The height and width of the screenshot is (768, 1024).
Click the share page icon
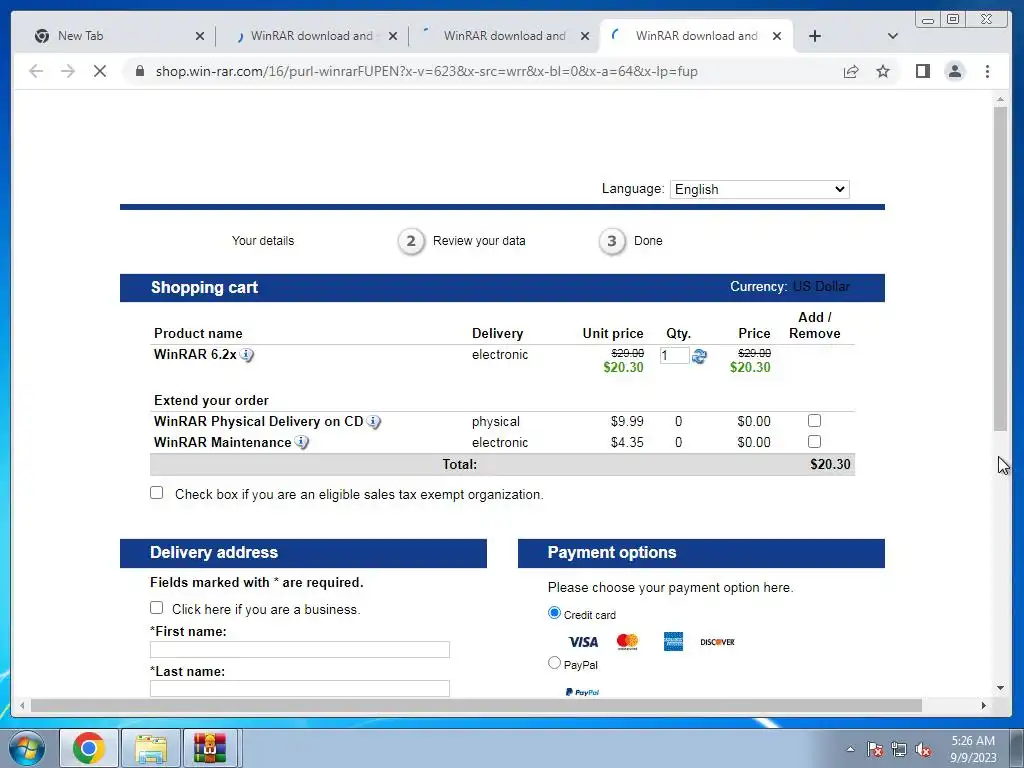point(851,71)
